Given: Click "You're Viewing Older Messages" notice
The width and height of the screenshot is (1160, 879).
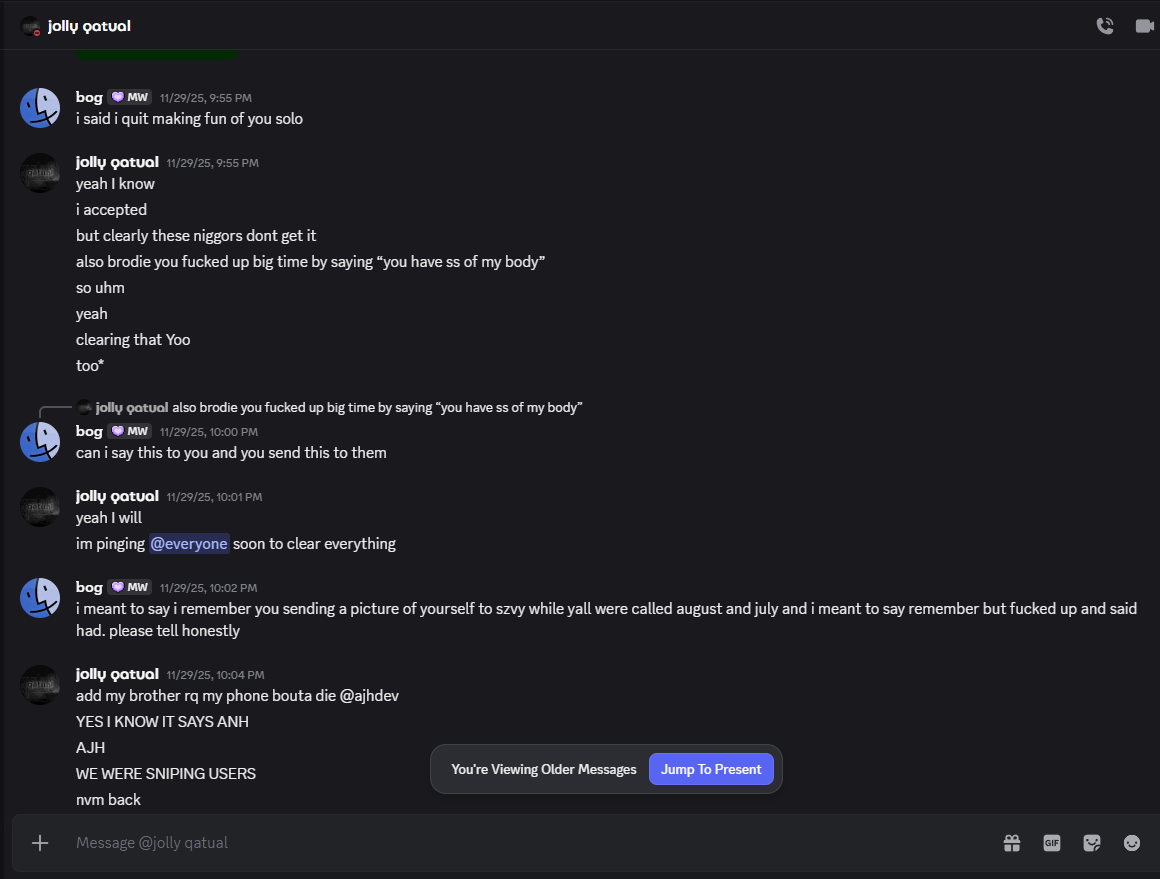Looking at the screenshot, I should 543,769.
